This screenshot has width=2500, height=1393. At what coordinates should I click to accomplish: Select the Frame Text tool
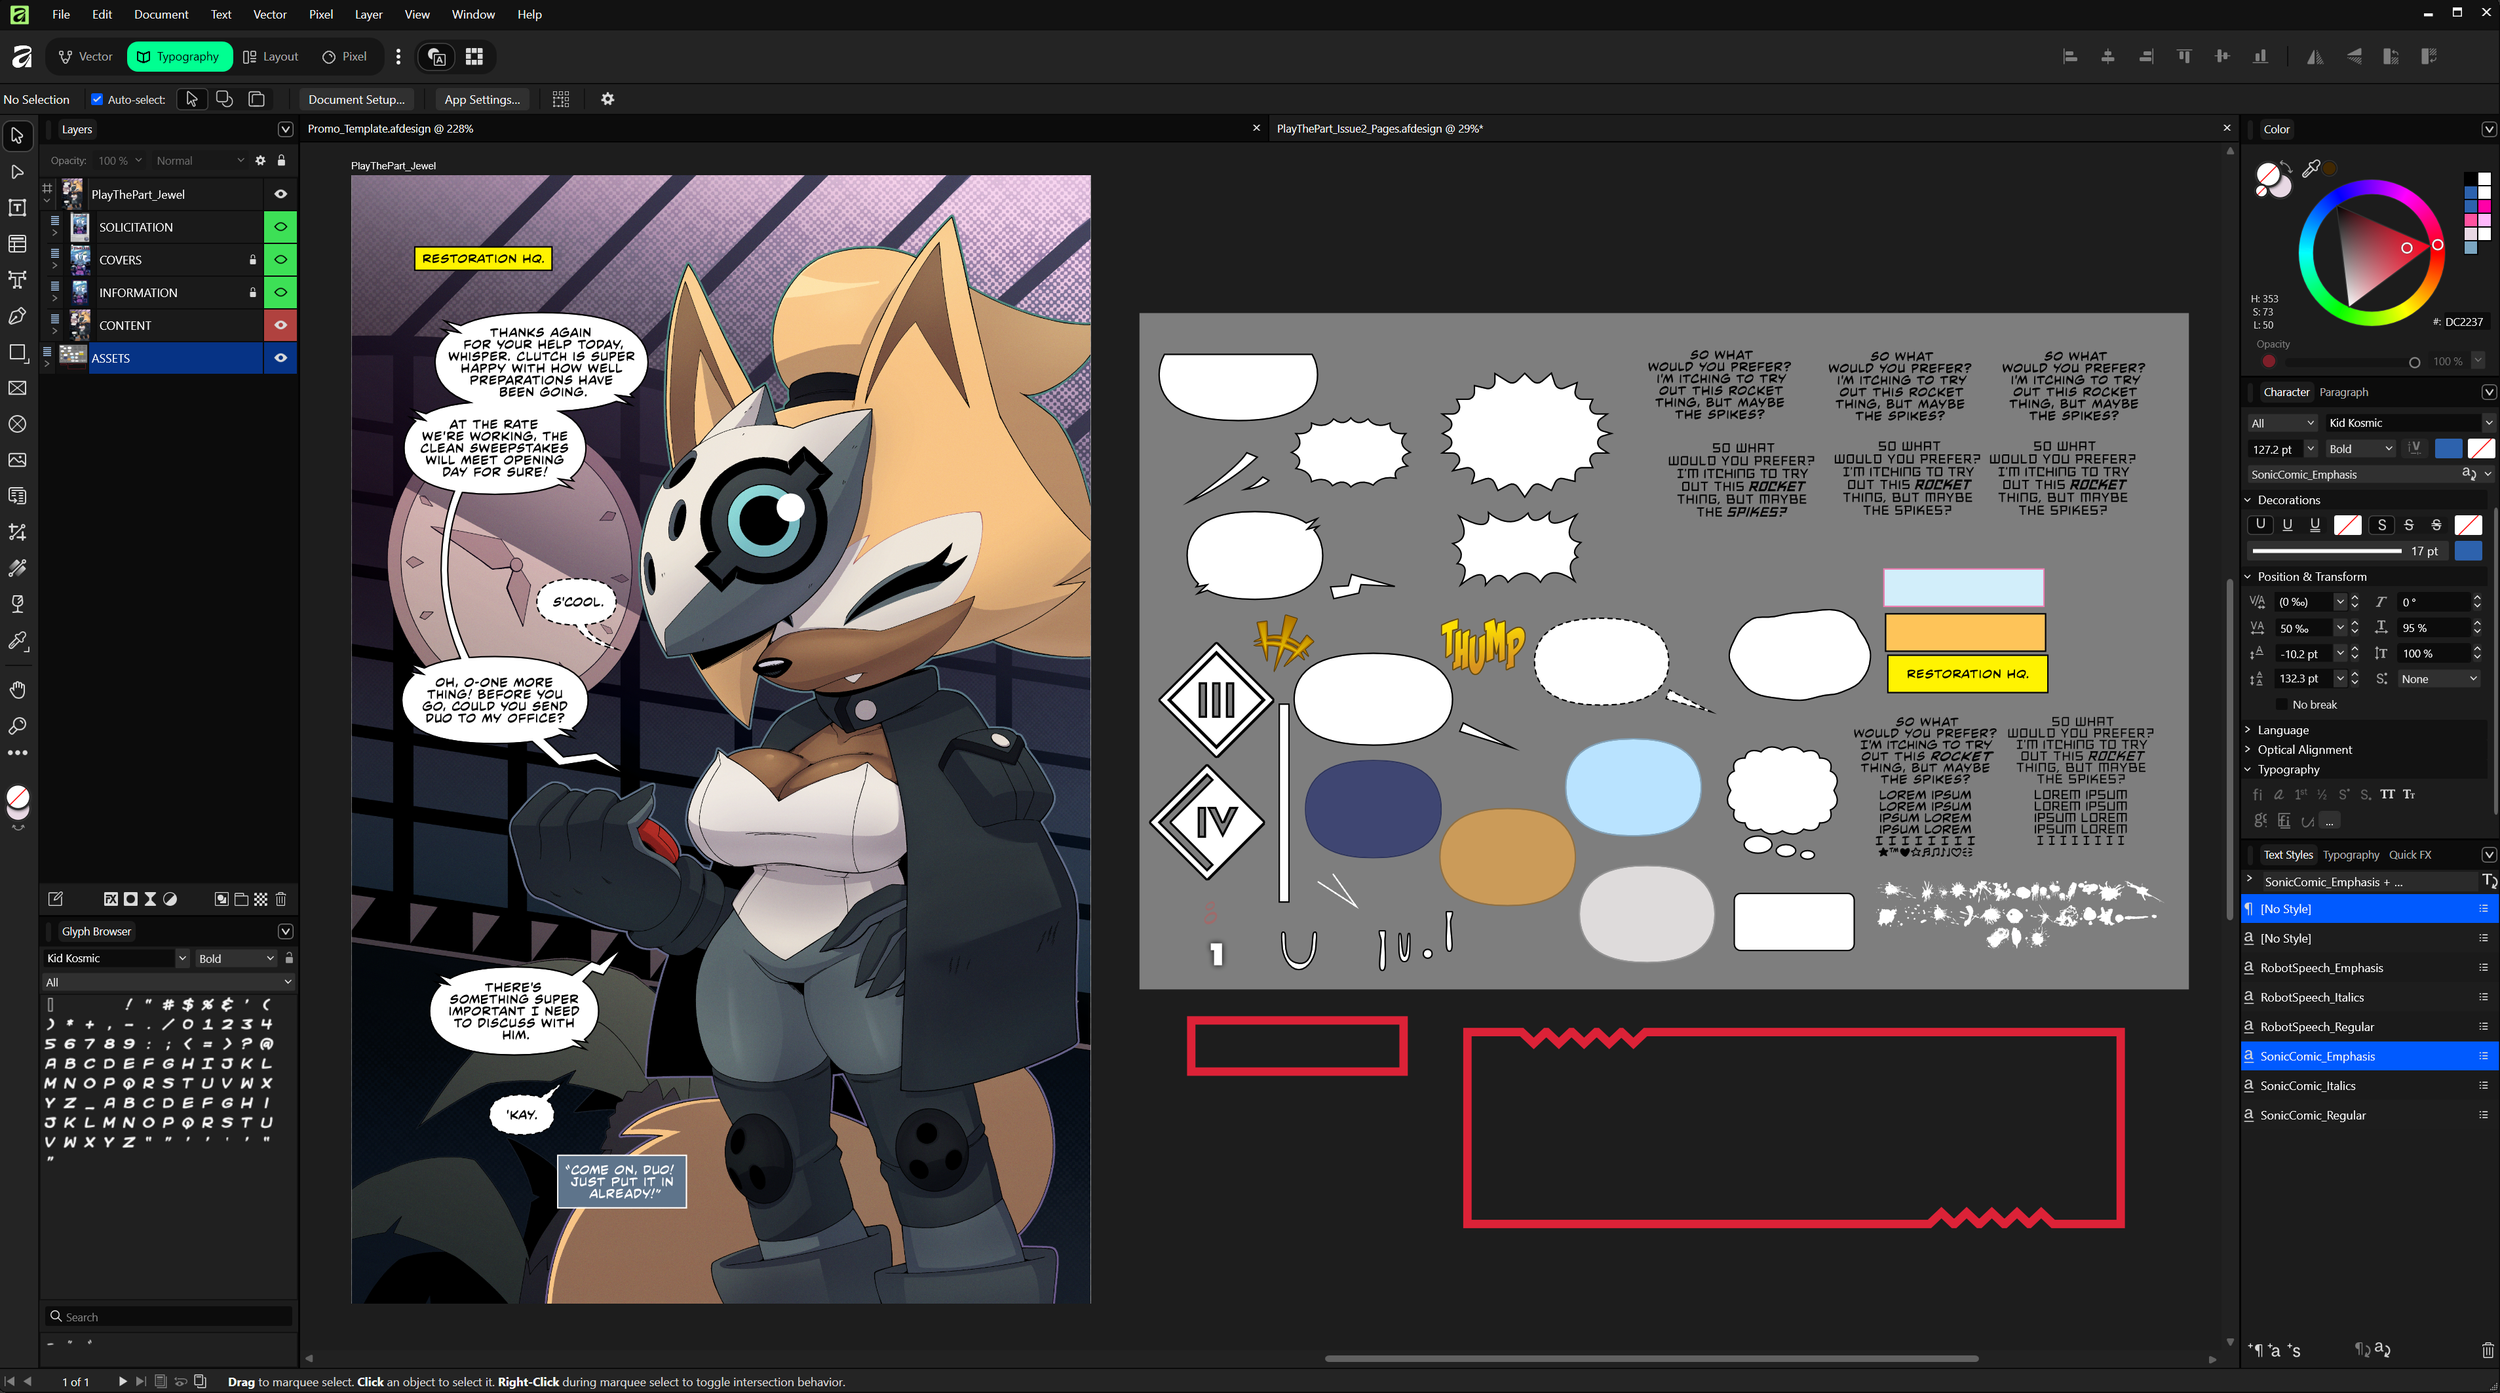click(x=17, y=208)
